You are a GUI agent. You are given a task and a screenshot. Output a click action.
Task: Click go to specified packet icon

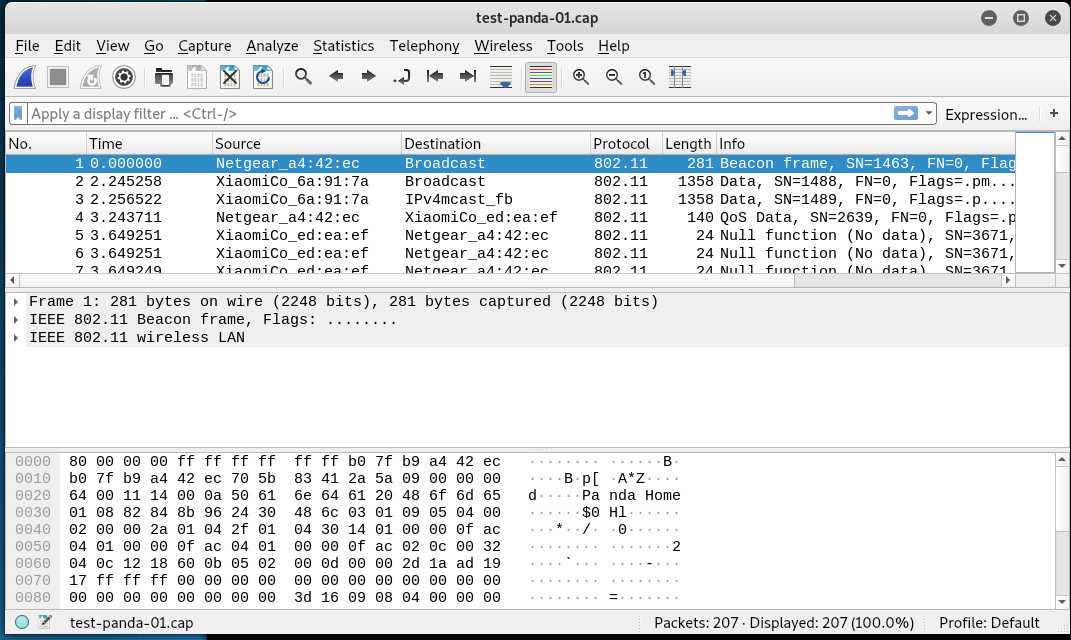click(x=401, y=76)
